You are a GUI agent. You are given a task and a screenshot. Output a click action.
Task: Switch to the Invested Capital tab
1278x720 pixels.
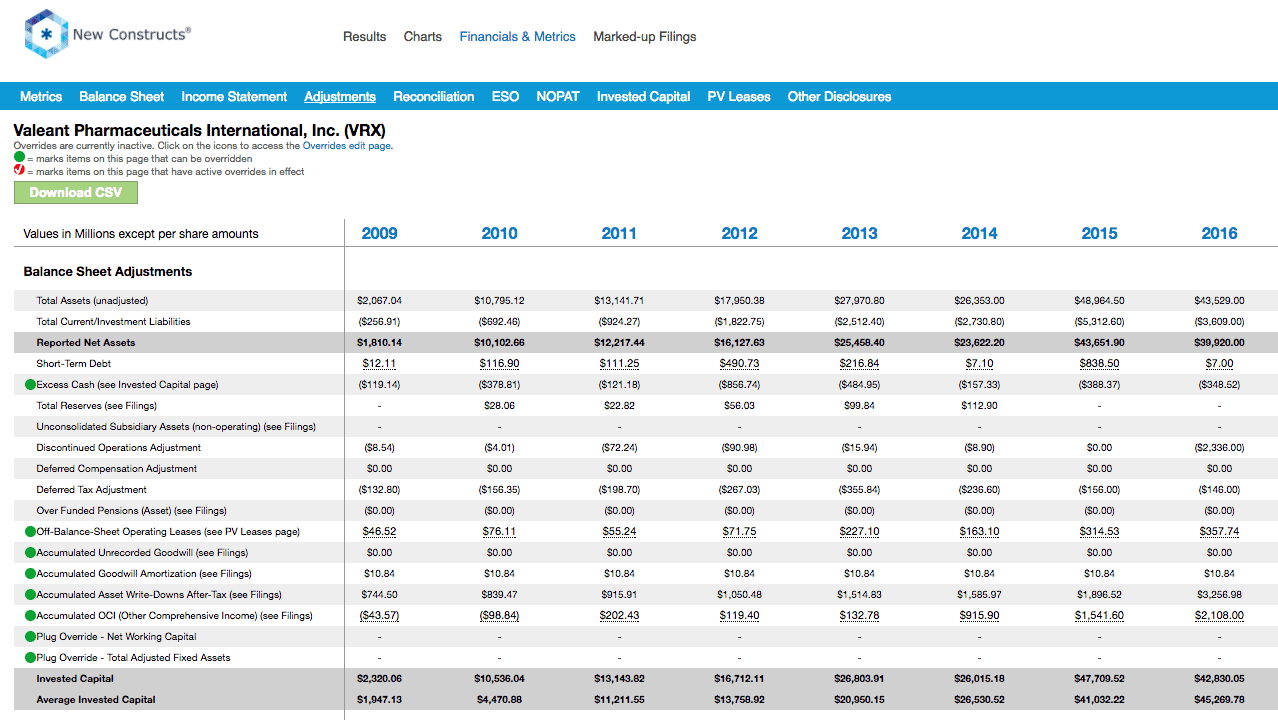click(644, 97)
